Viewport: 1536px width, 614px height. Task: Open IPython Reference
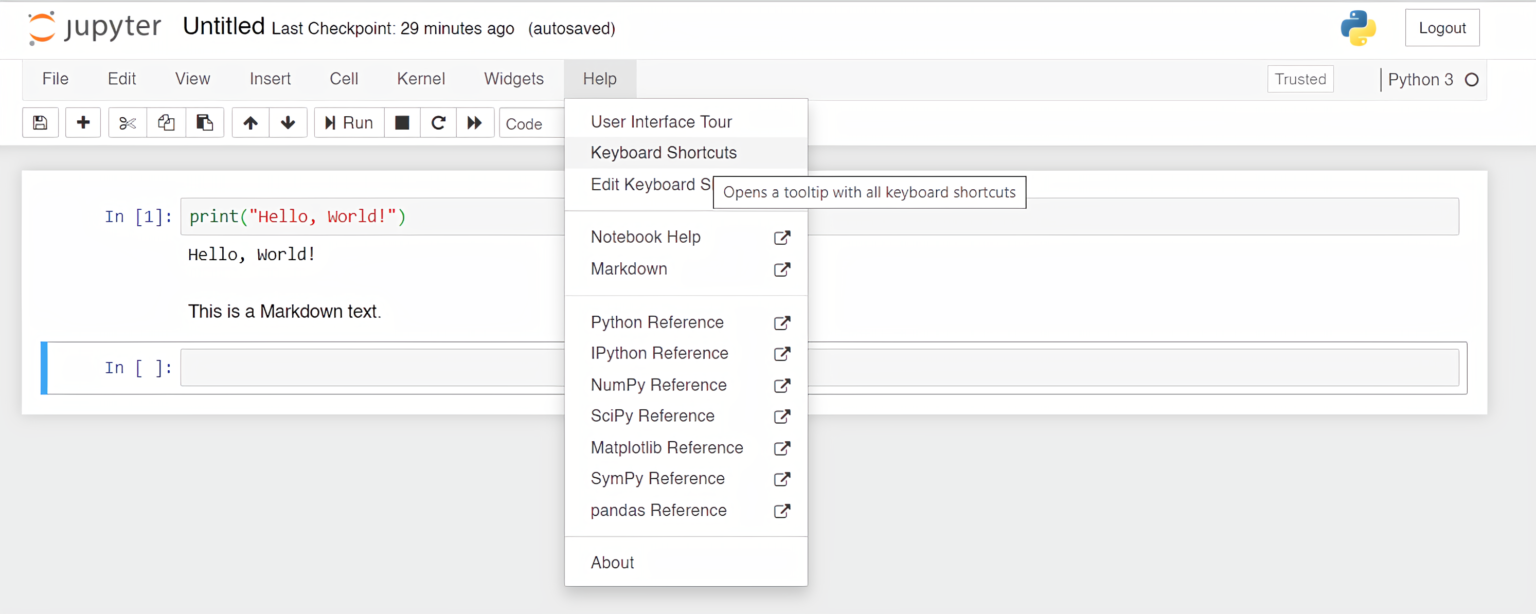click(686, 353)
